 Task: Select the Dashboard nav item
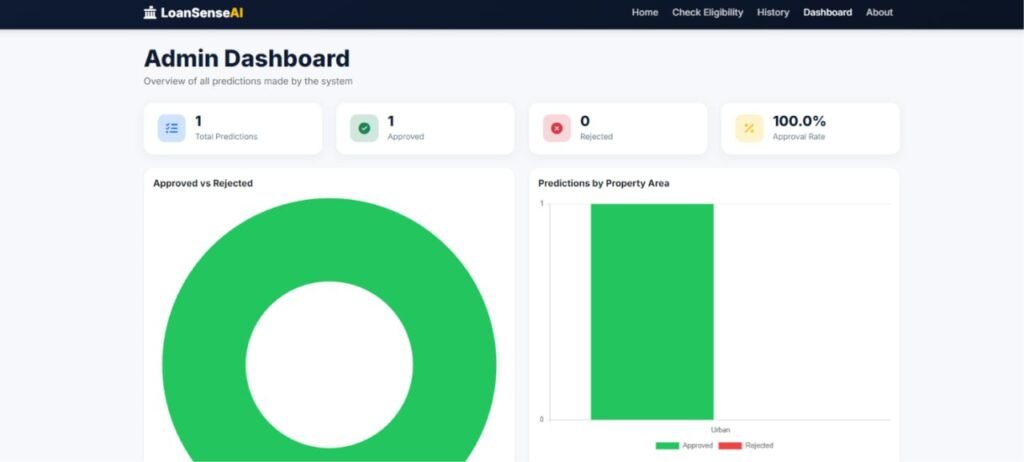pyautogui.click(x=827, y=12)
